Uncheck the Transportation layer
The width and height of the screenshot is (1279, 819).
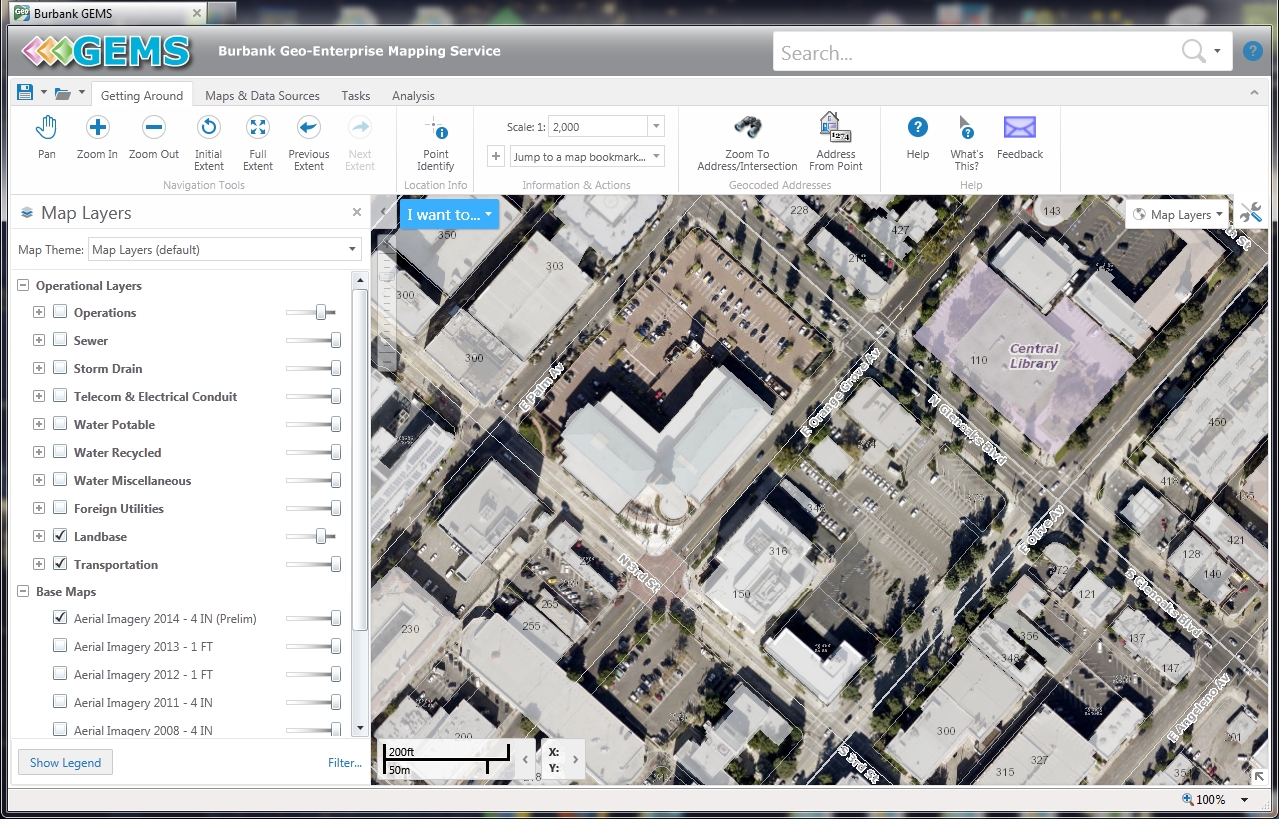coord(60,564)
